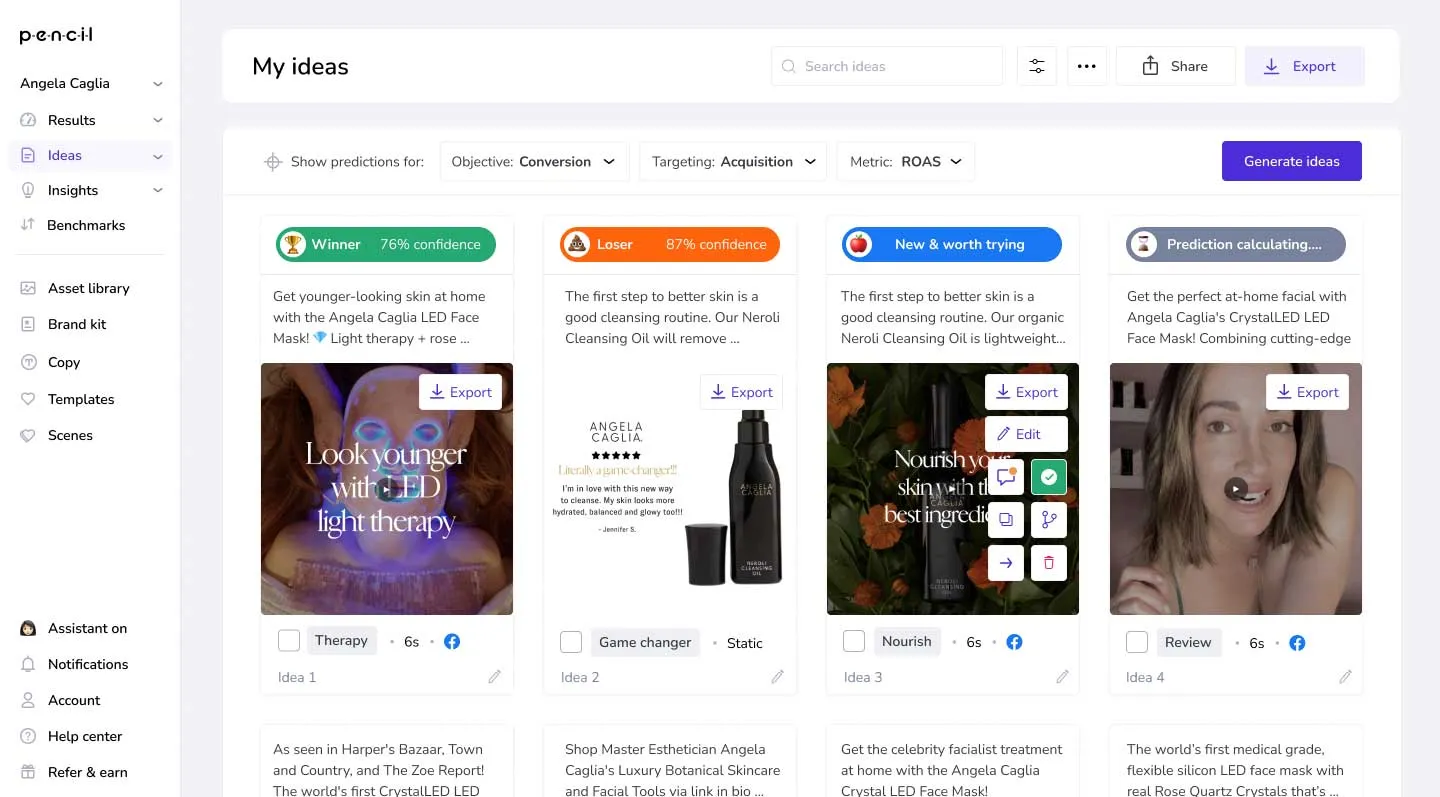The width and height of the screenshot is (1440, 797).
Task: Click the Loser badge emoji icon
Action: 577,244
